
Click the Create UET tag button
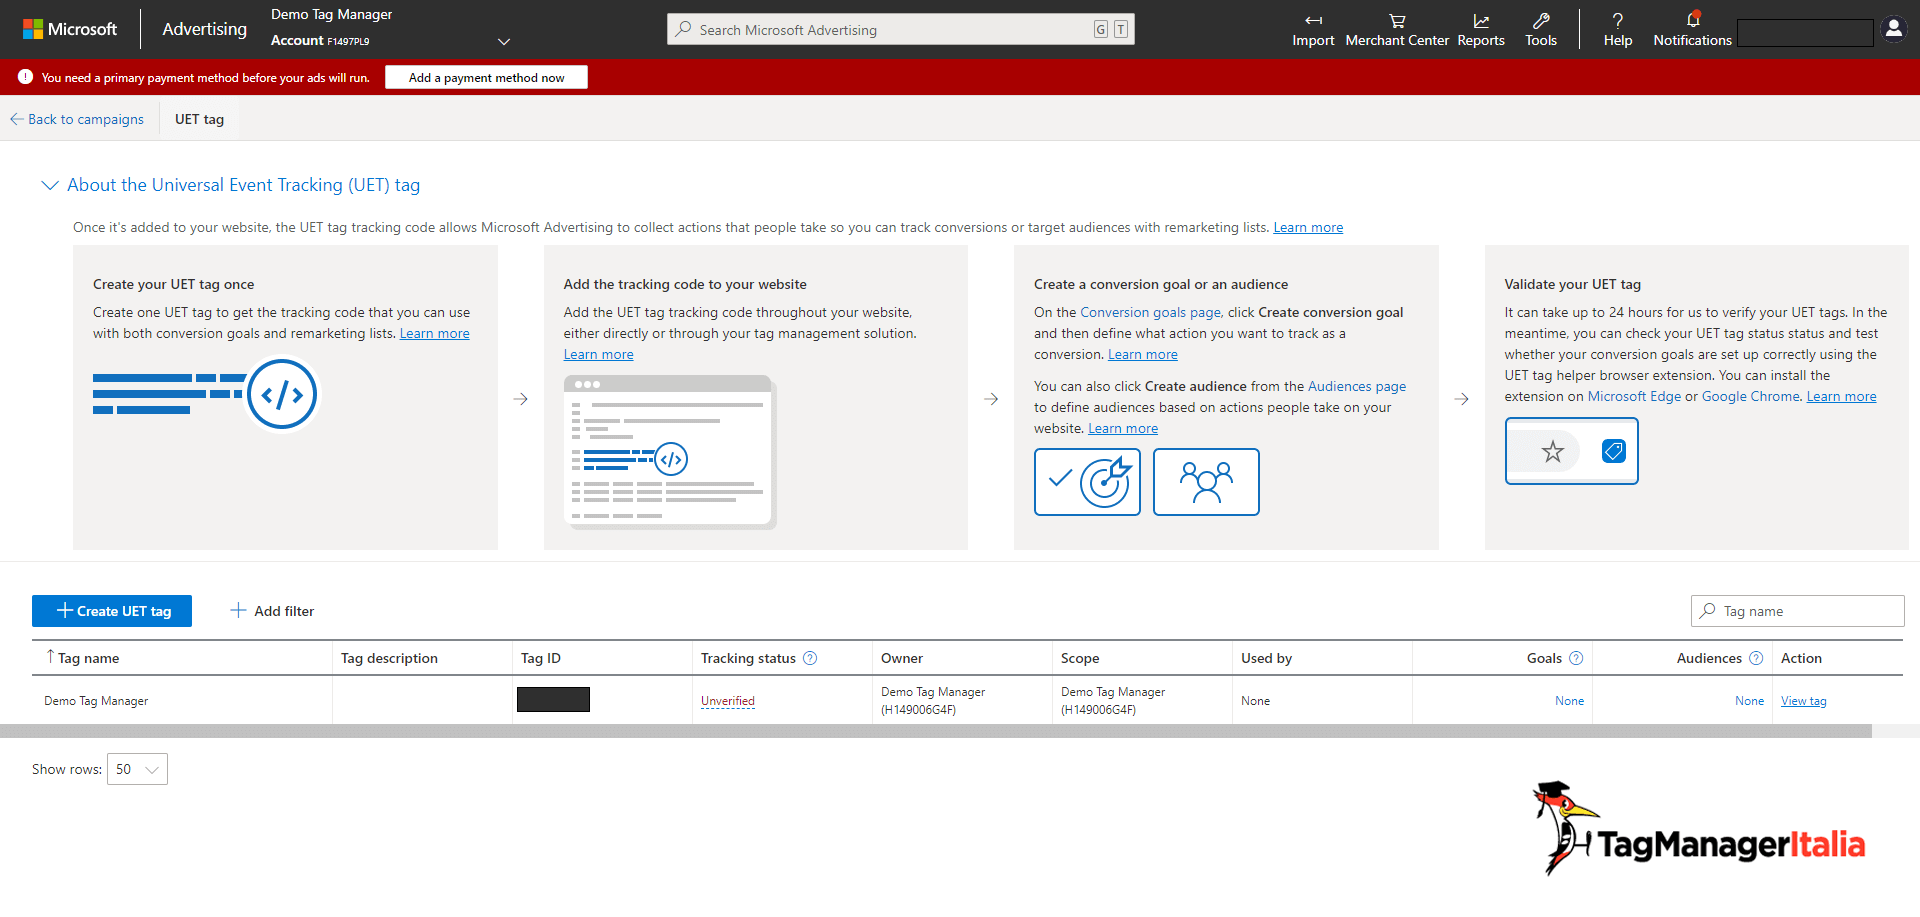pyautogui.click(x=112, y=611)
